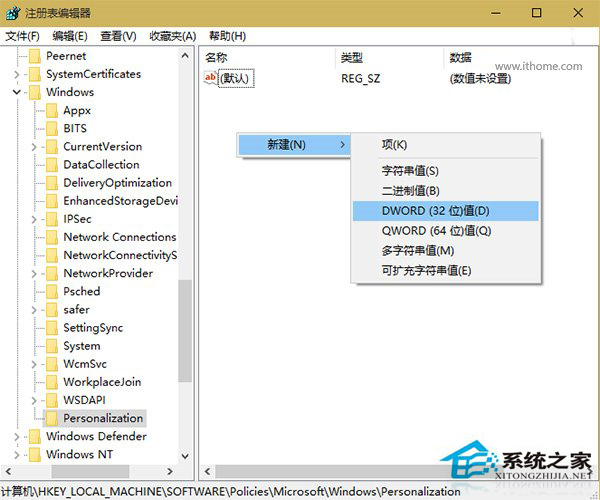Image resolution: width=600 pixels, height=500 pixels.
Task: Click the WorkplaceJoin folder icon
Action: tap(52, 382)
